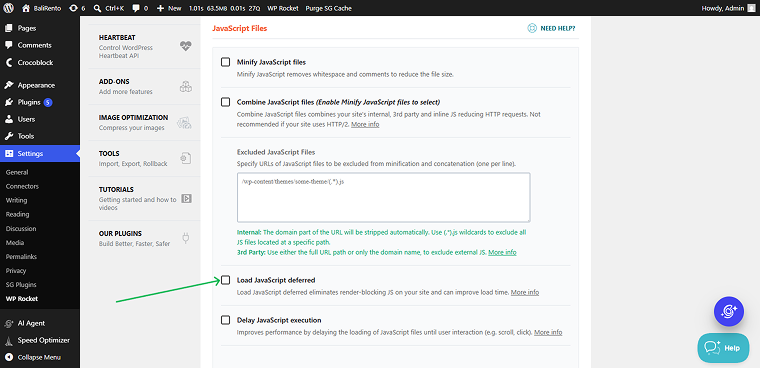Click the Comments sidebar icon
This screenshot has width=760, height=368.
pyautogui.click(x=9, y=45)
